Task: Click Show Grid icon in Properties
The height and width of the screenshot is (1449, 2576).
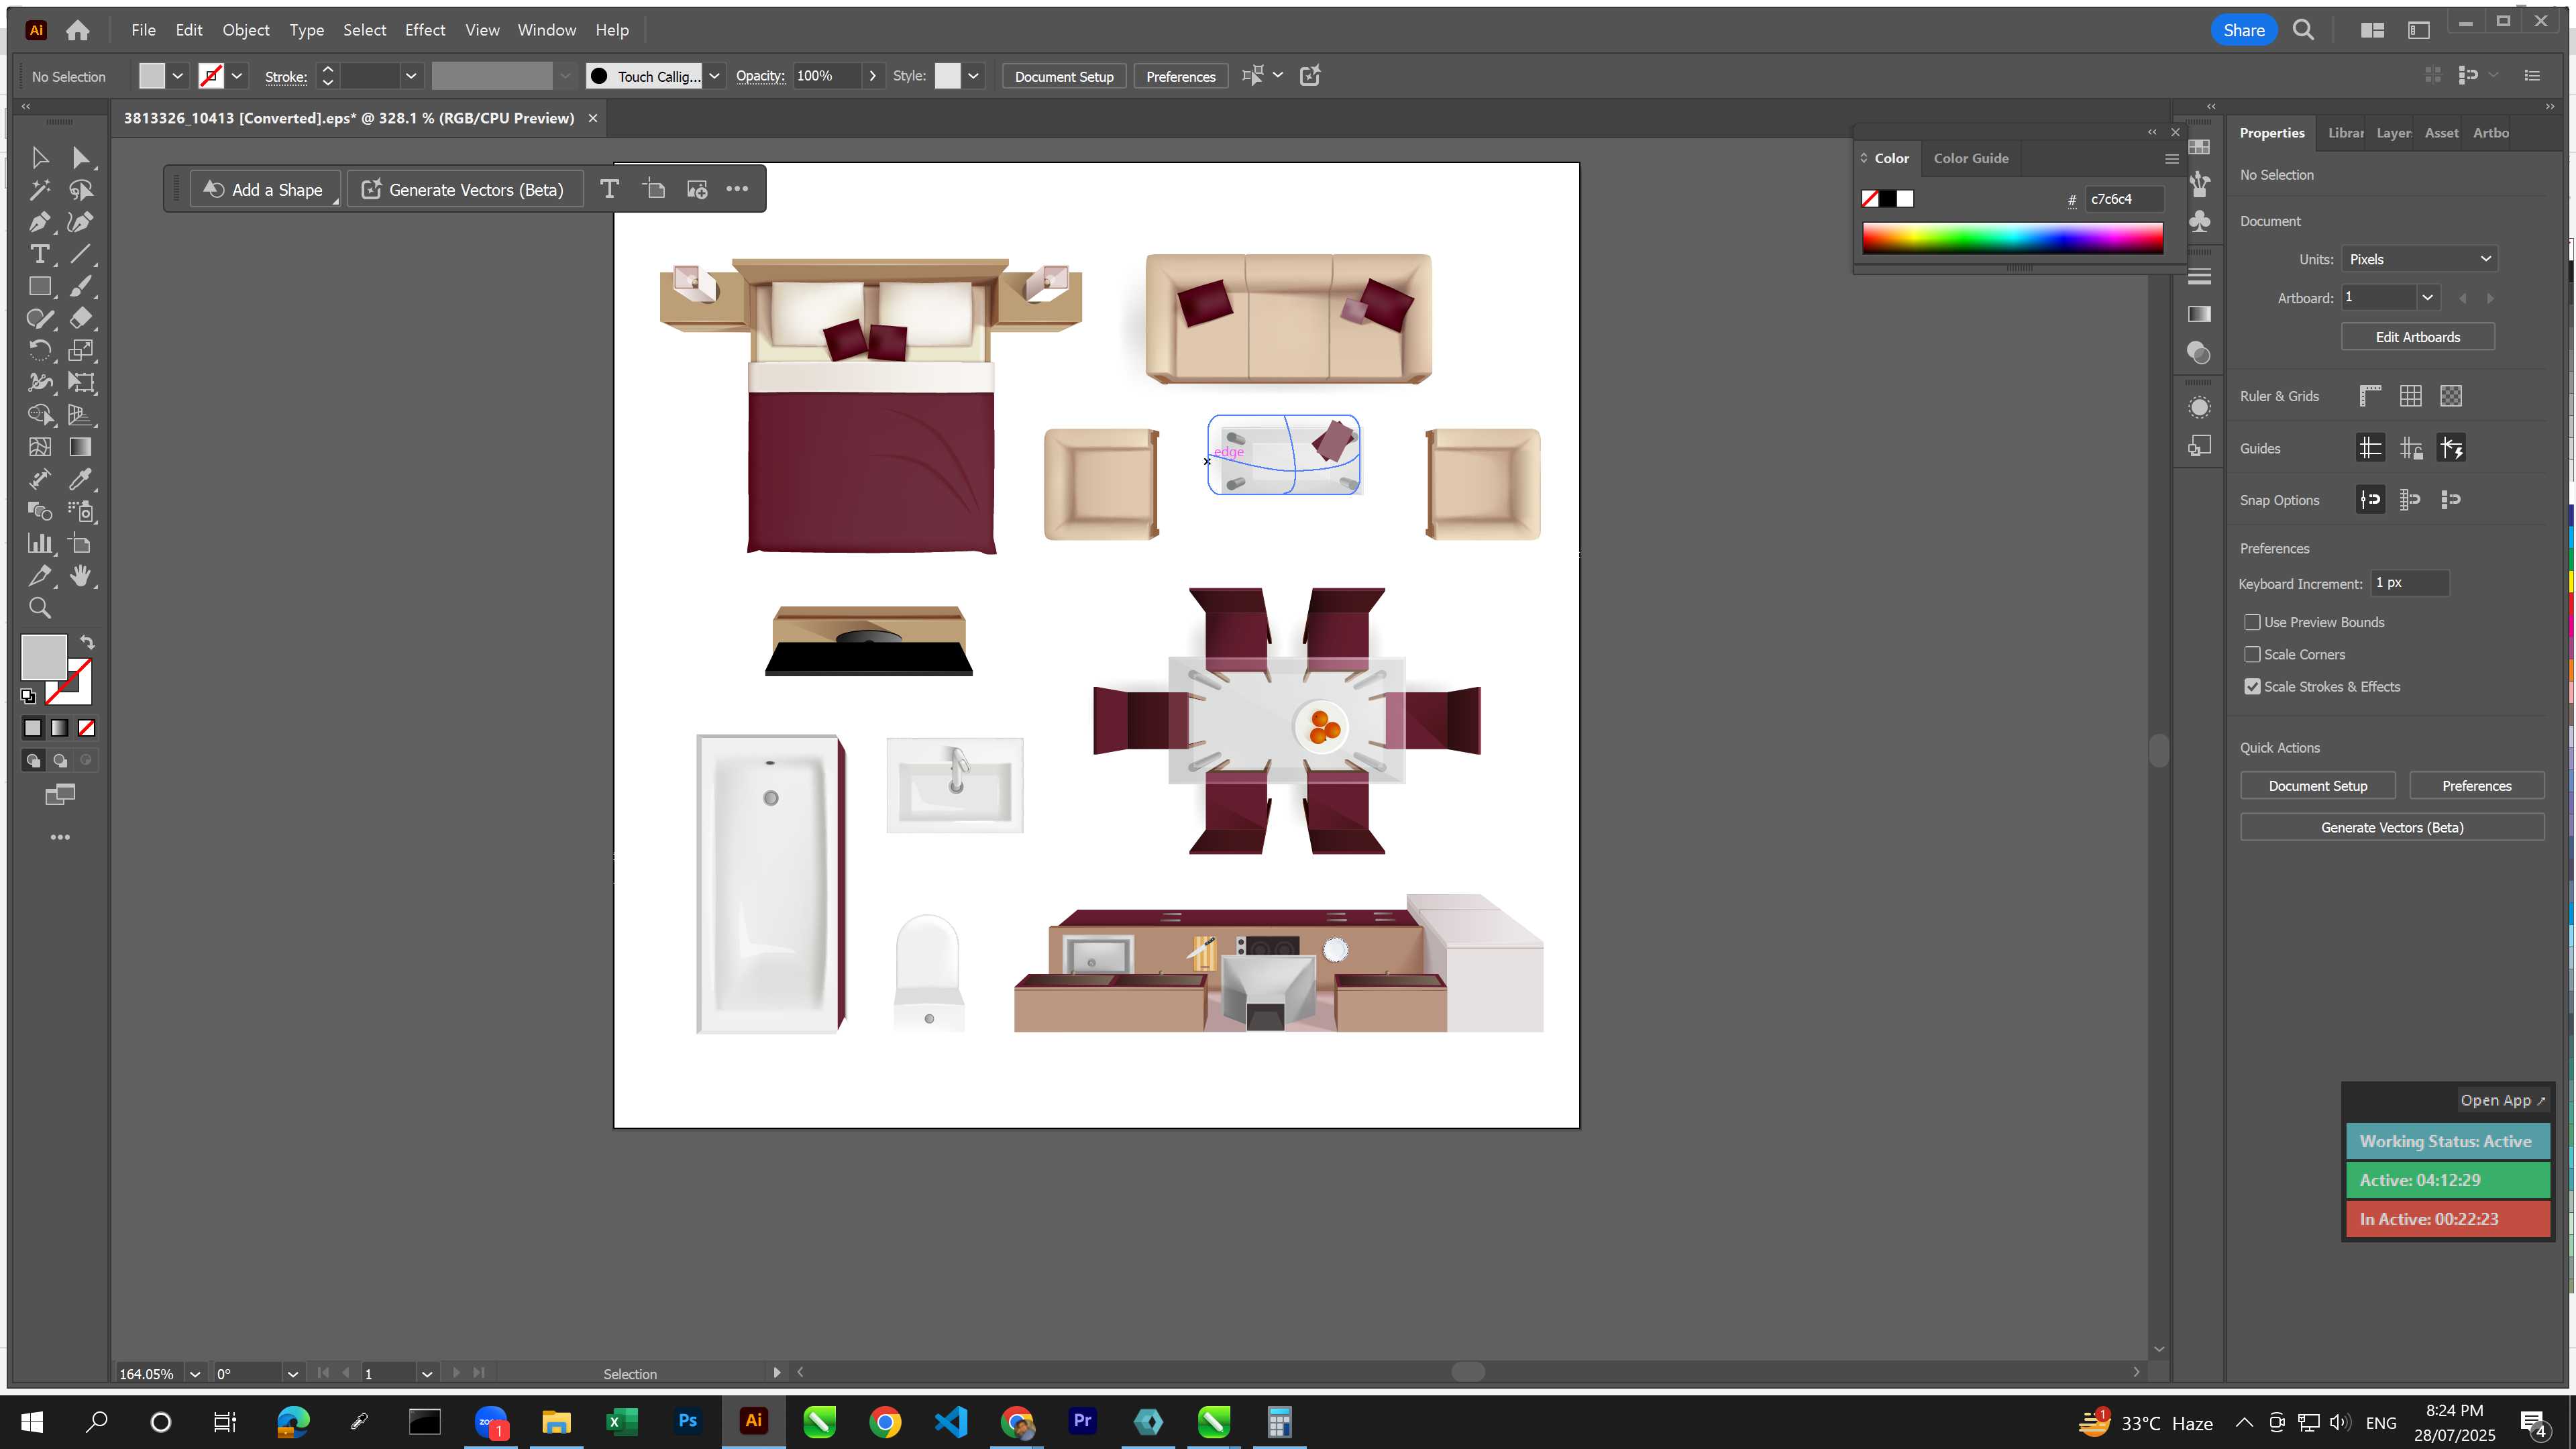Action: (x=2411, y=396)
